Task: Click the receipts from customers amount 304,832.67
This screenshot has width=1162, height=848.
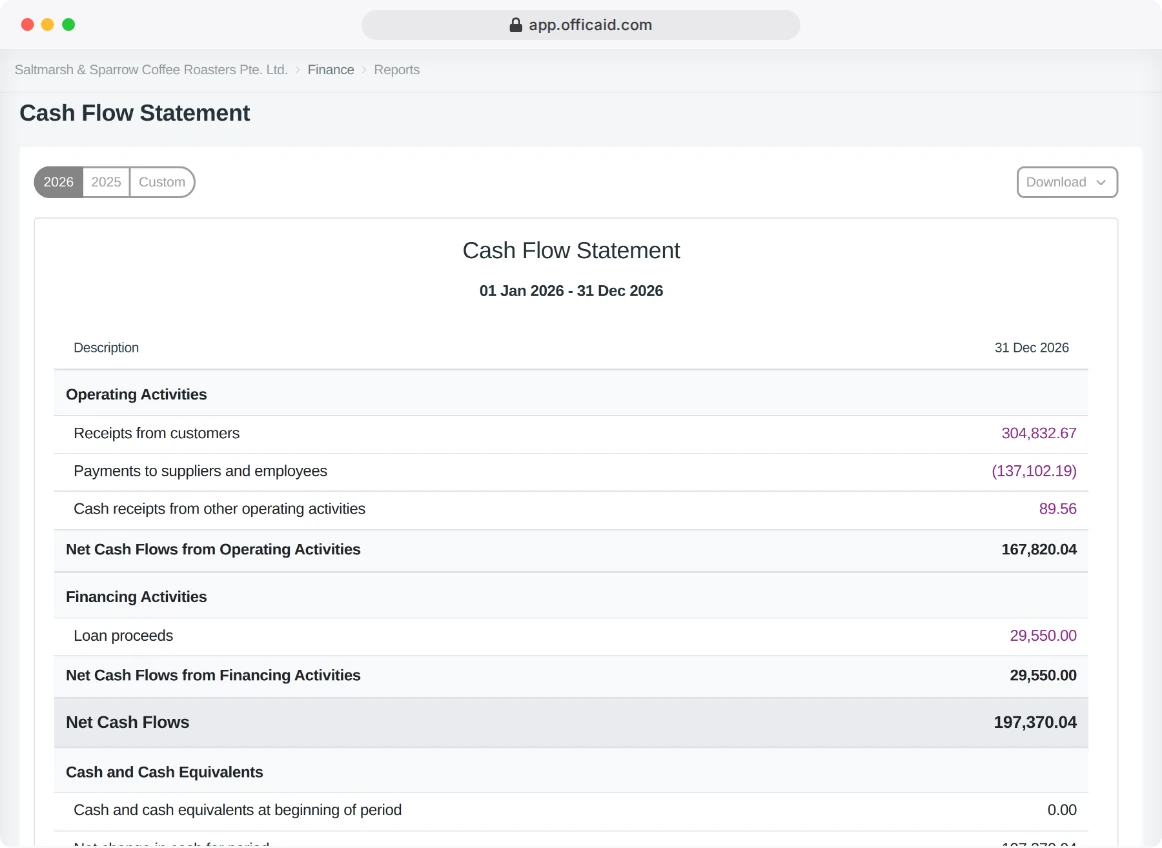Action: pyautogui.click(x=1039, y=434)
